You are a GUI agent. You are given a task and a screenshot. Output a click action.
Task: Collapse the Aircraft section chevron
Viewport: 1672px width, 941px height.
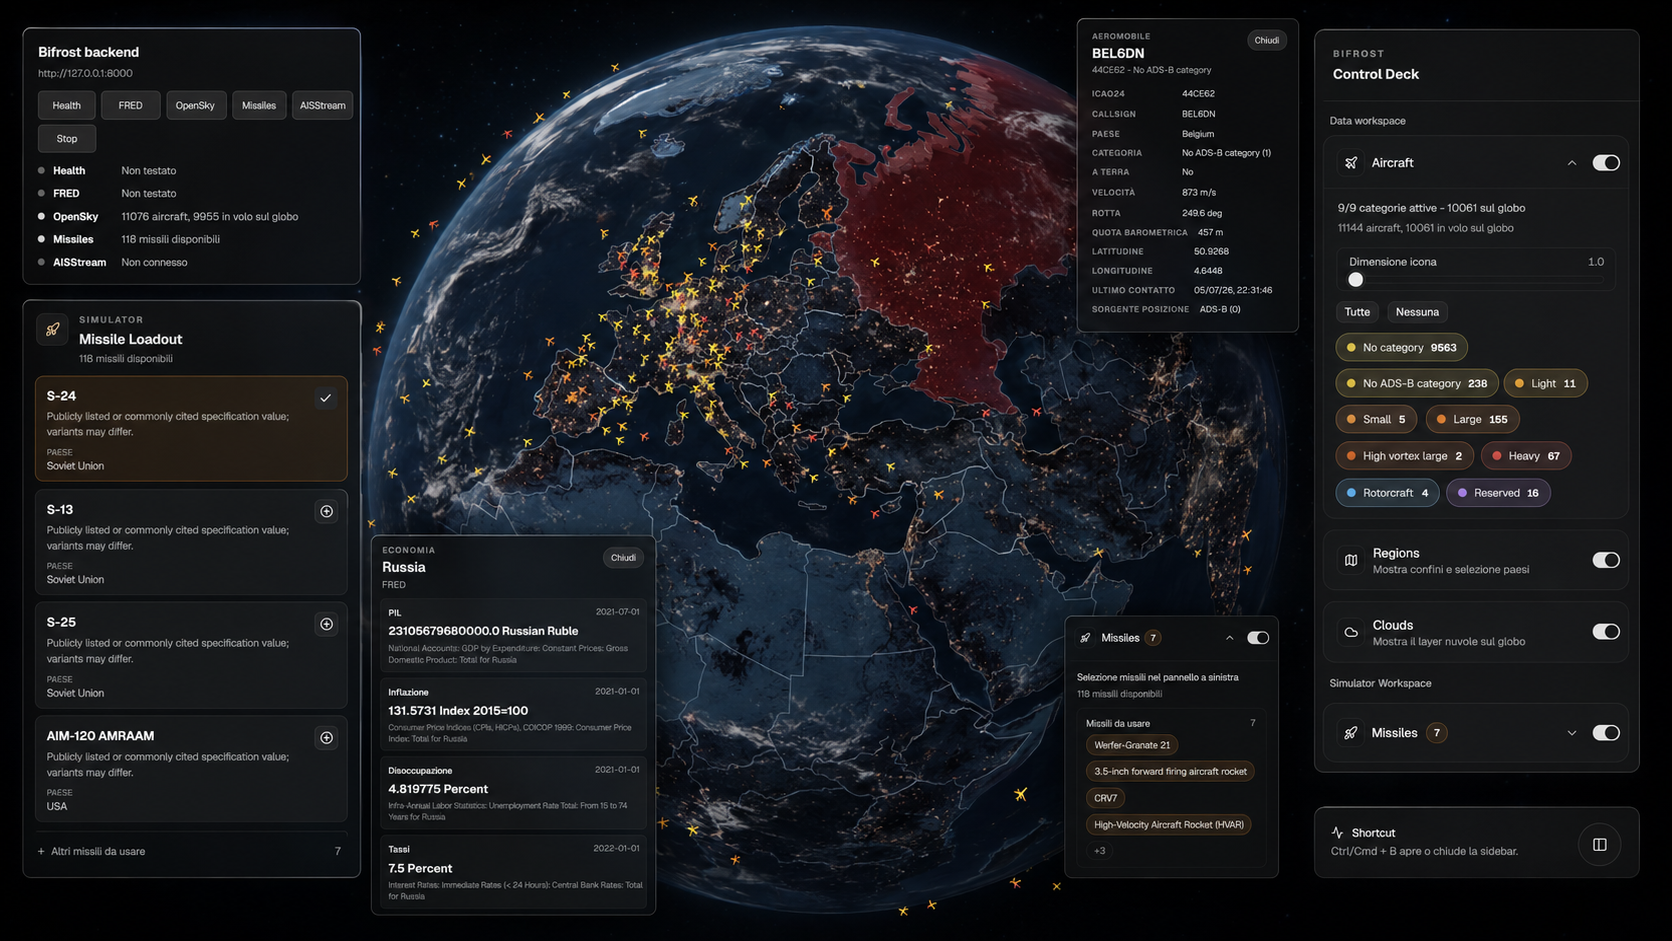coord(1571,163)
